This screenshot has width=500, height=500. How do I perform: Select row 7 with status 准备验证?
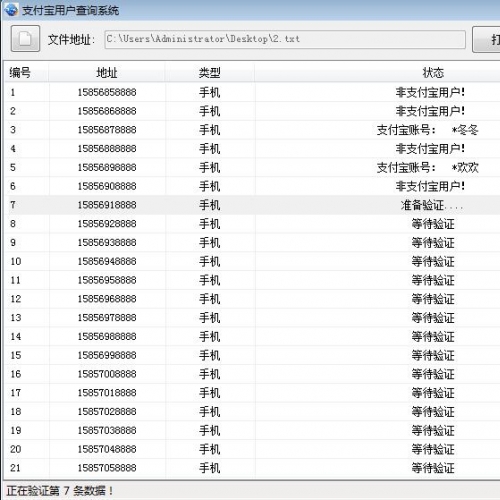tap(252, 205)
